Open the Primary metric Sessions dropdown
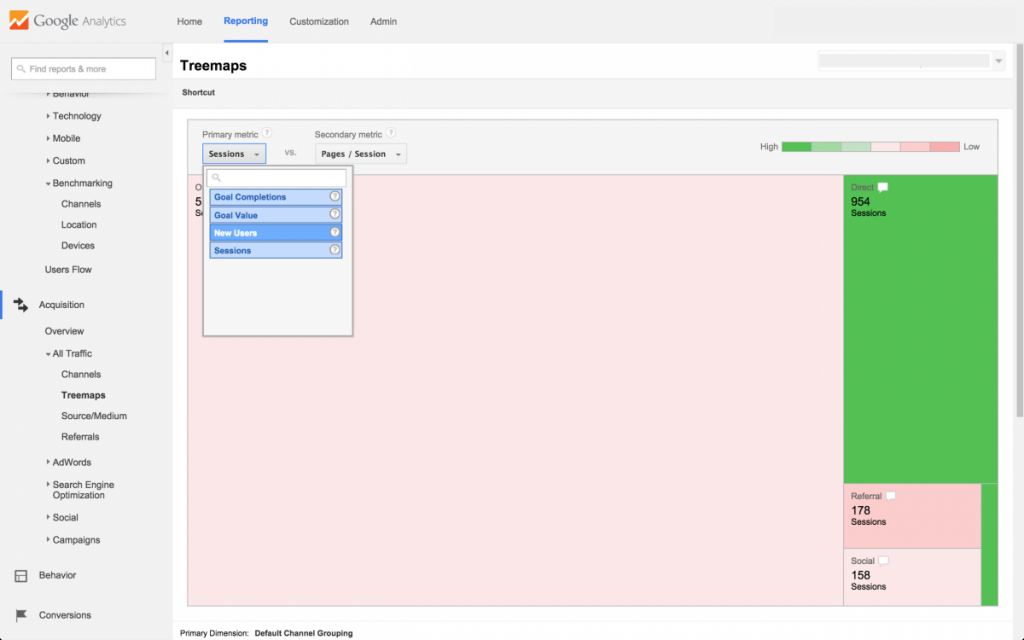Screen dimensions: 1024x640 [234, 154]
